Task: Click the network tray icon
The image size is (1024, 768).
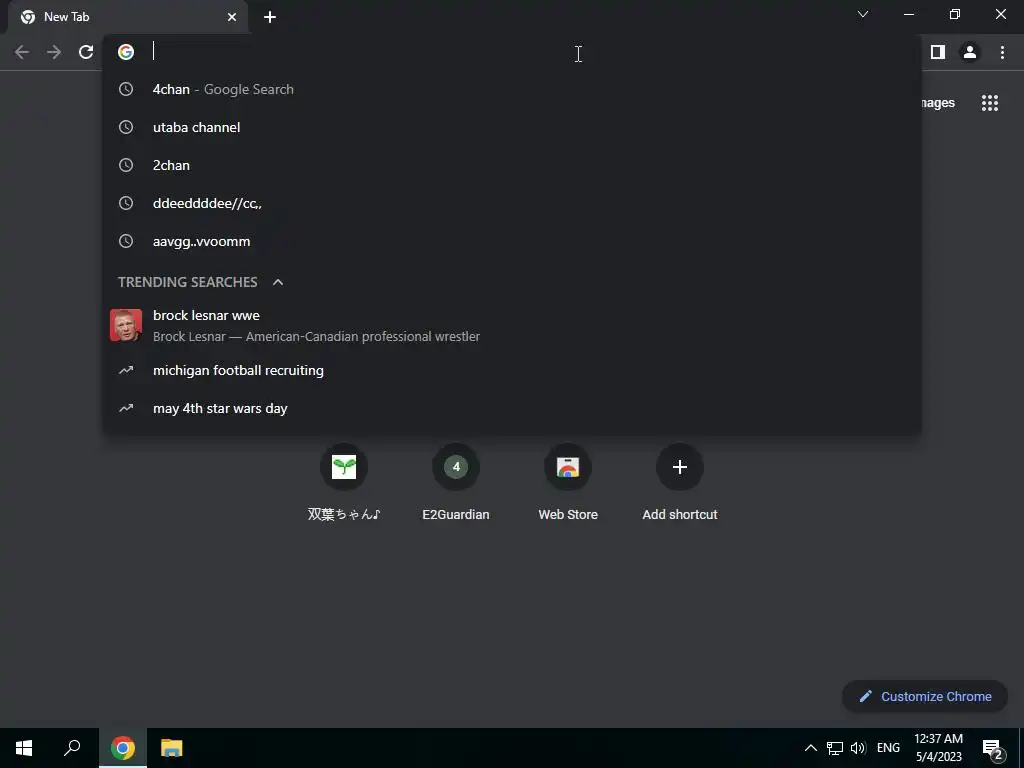Action: click(x=835, y=748)
